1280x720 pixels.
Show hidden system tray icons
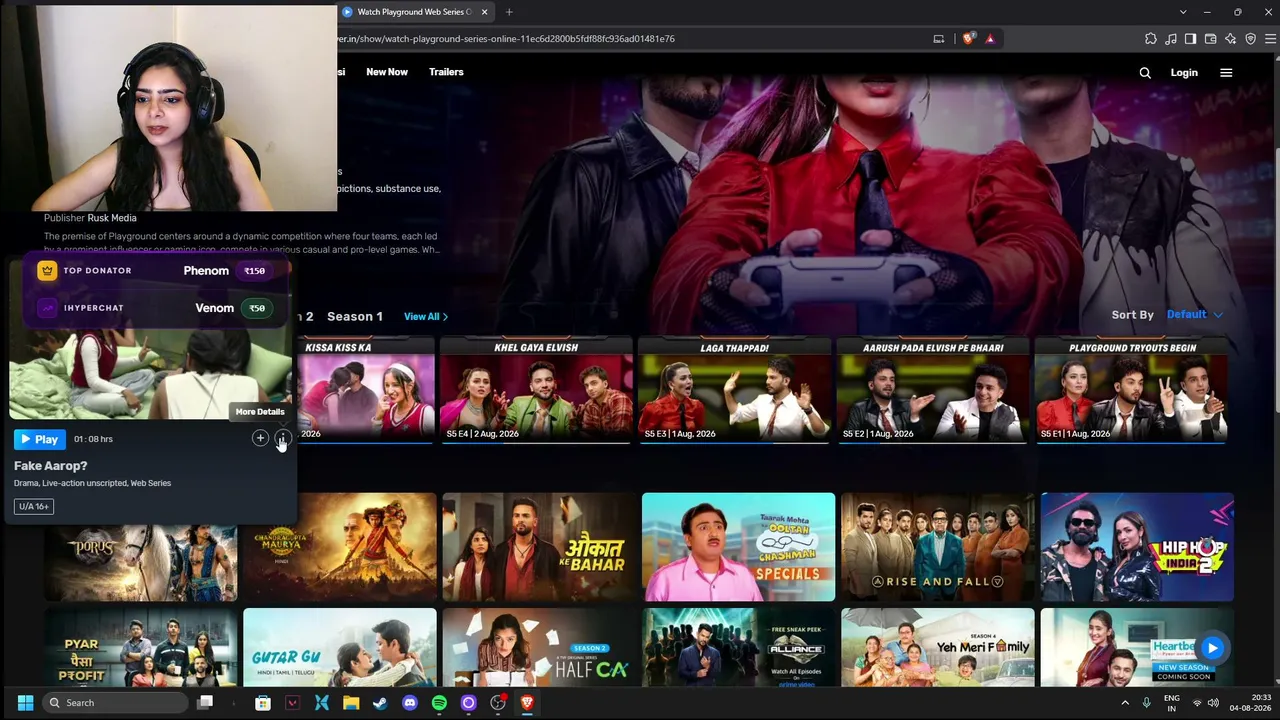[1125, 703]
